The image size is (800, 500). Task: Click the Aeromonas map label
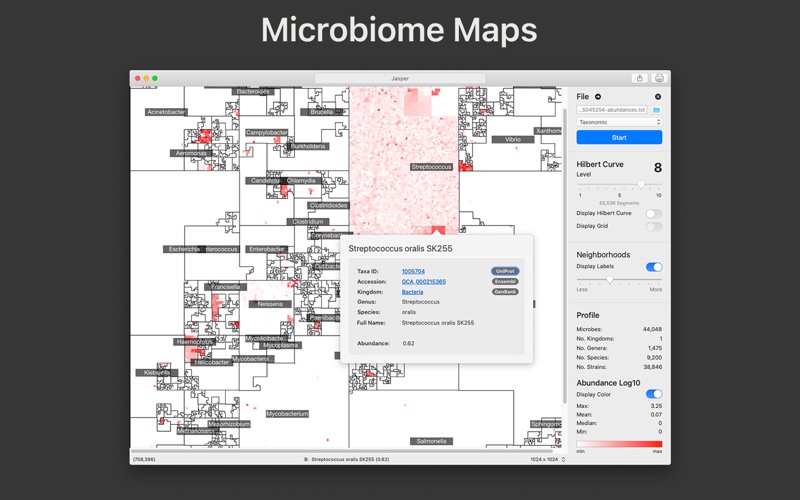[191, 153]
